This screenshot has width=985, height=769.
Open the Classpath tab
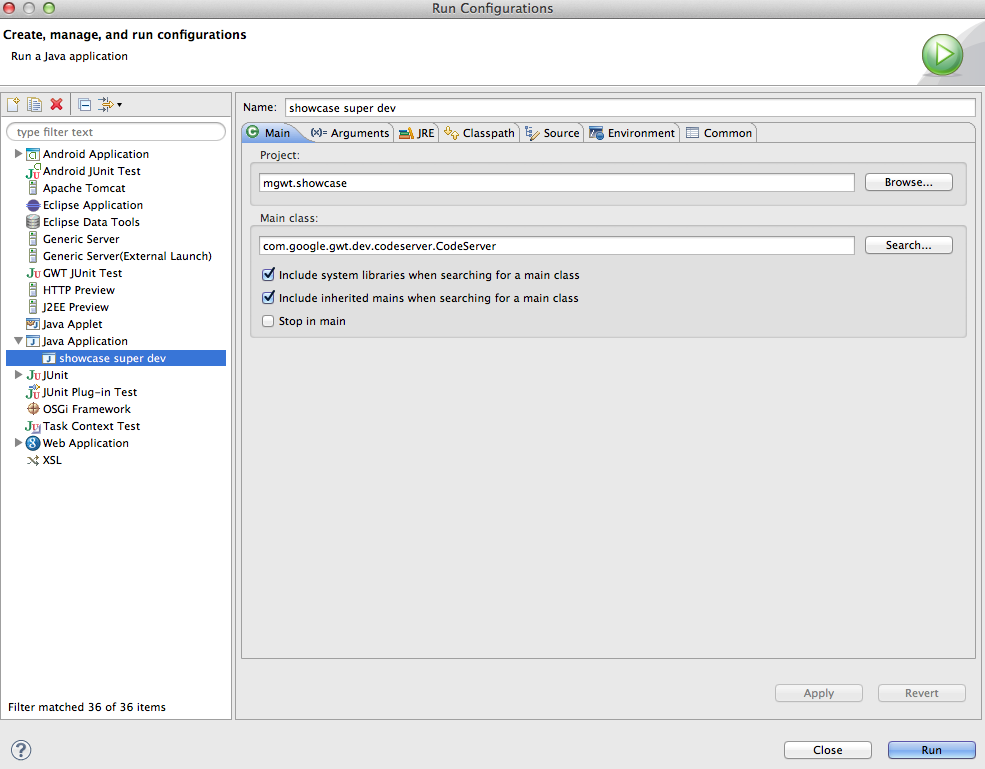(x=479, y=133)
